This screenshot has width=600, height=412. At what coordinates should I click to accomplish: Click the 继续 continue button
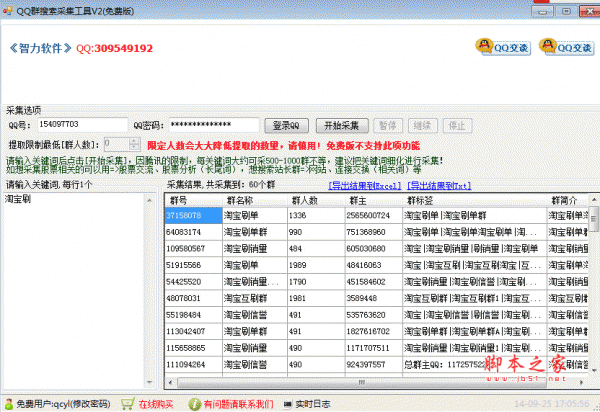422,125
